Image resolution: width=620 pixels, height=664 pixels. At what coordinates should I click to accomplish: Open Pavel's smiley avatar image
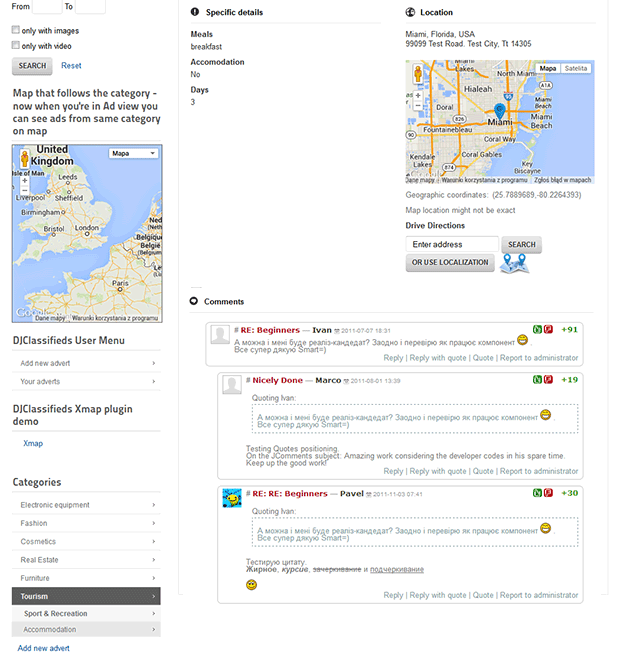coord(232,498)
